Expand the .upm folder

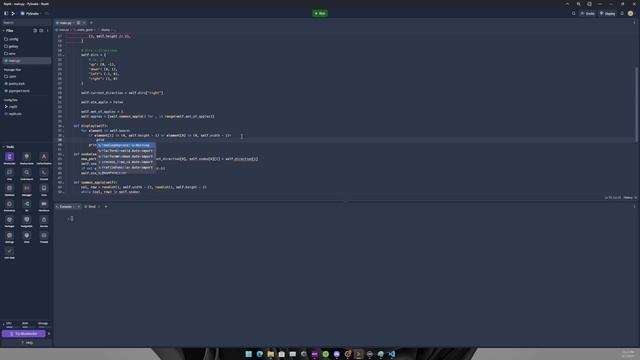pos(10,76)
